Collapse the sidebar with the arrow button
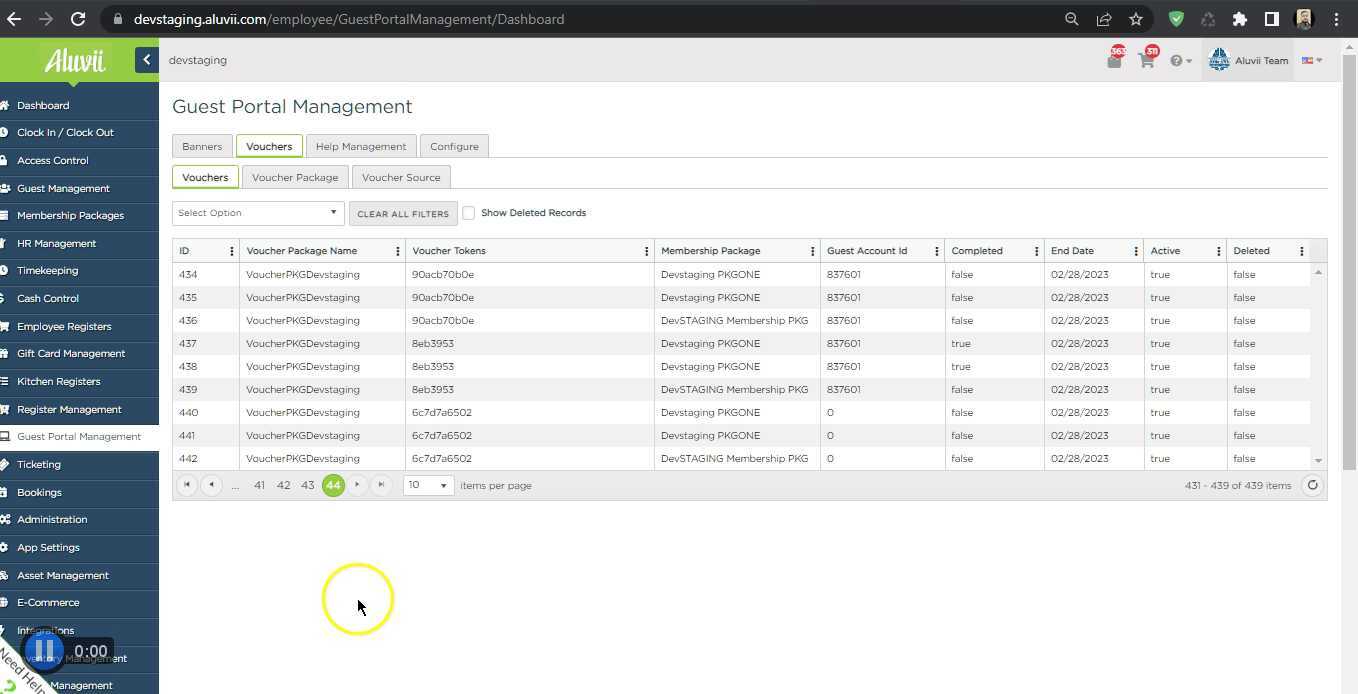The image size is (1358, 694). (146, 60)
